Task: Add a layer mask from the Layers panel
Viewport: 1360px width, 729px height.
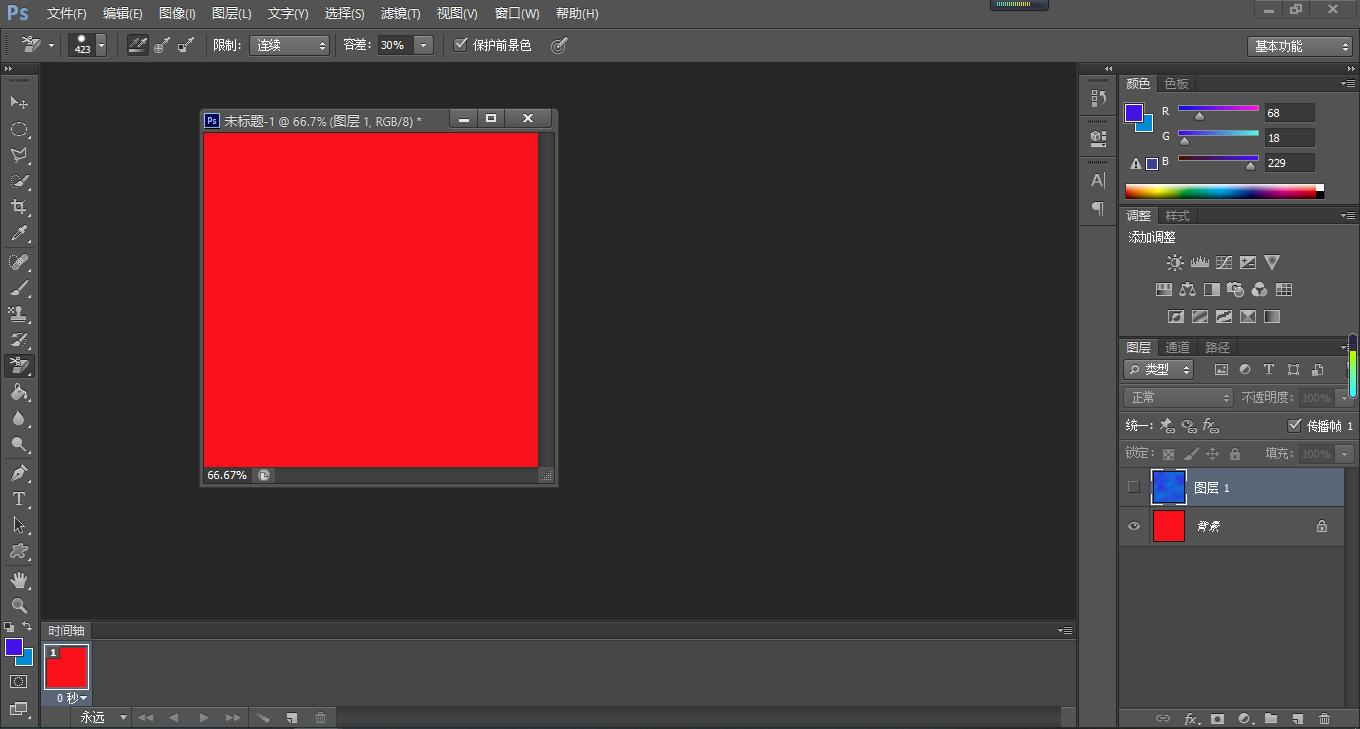Action: tap(1216, 718)
